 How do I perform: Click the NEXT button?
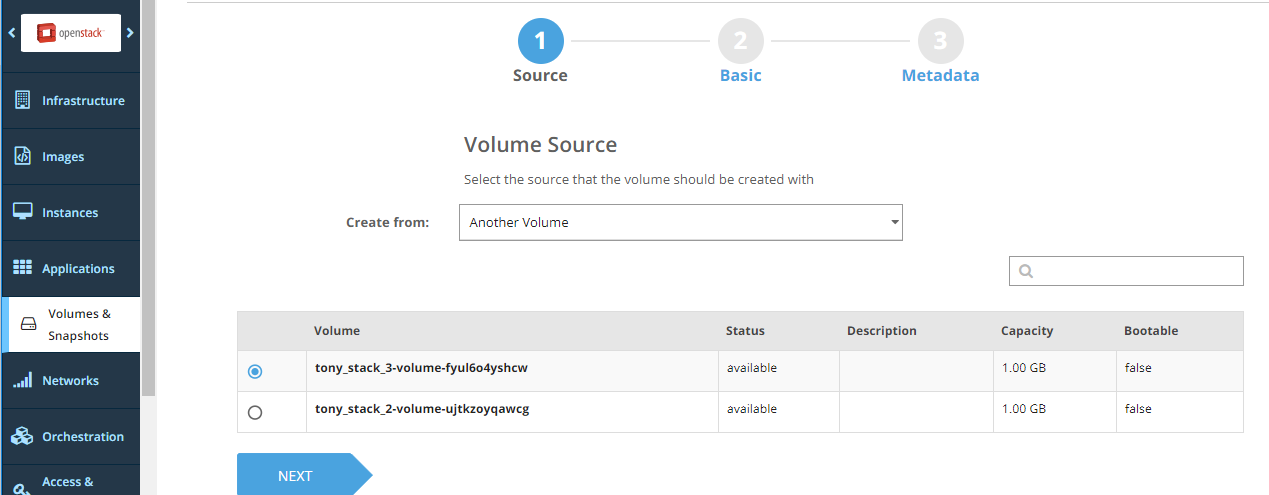click(x=296, y=475)
